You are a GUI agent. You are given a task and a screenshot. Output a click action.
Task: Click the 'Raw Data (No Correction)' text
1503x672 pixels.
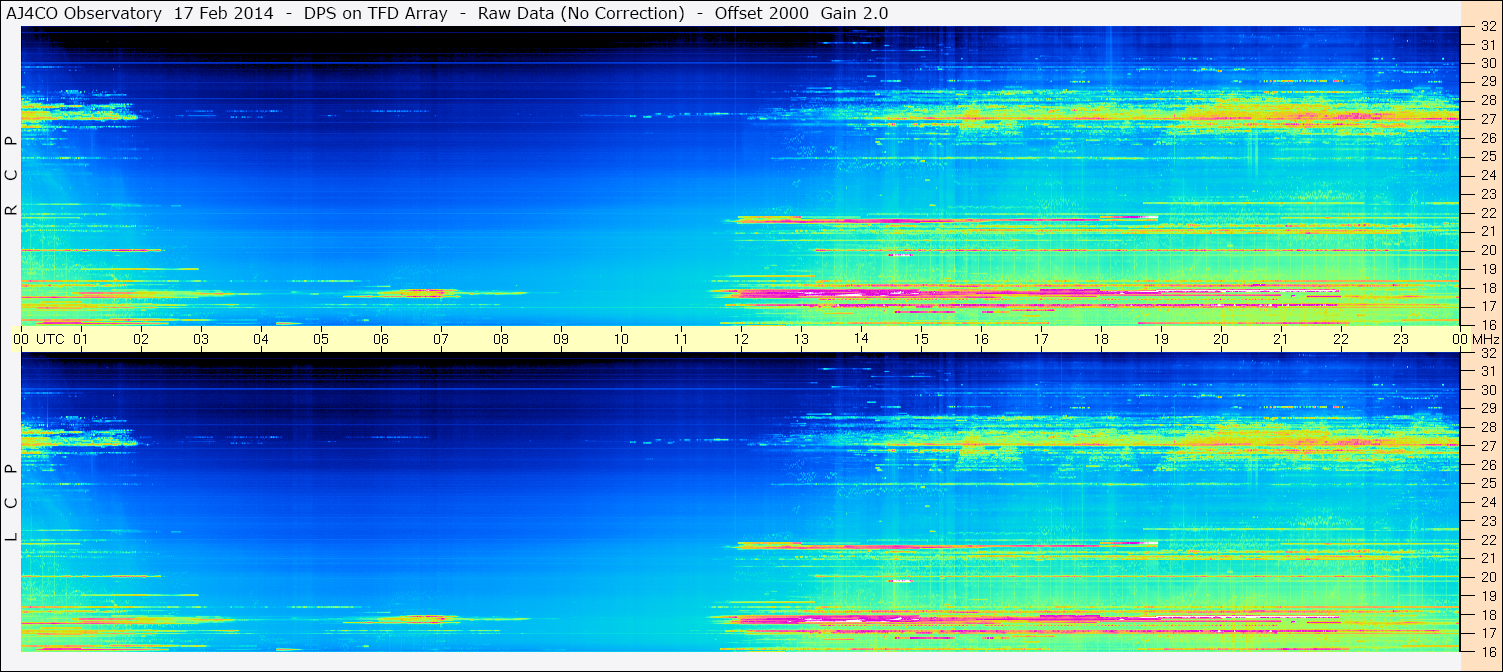pyautogui.click(x=581, y=13)
